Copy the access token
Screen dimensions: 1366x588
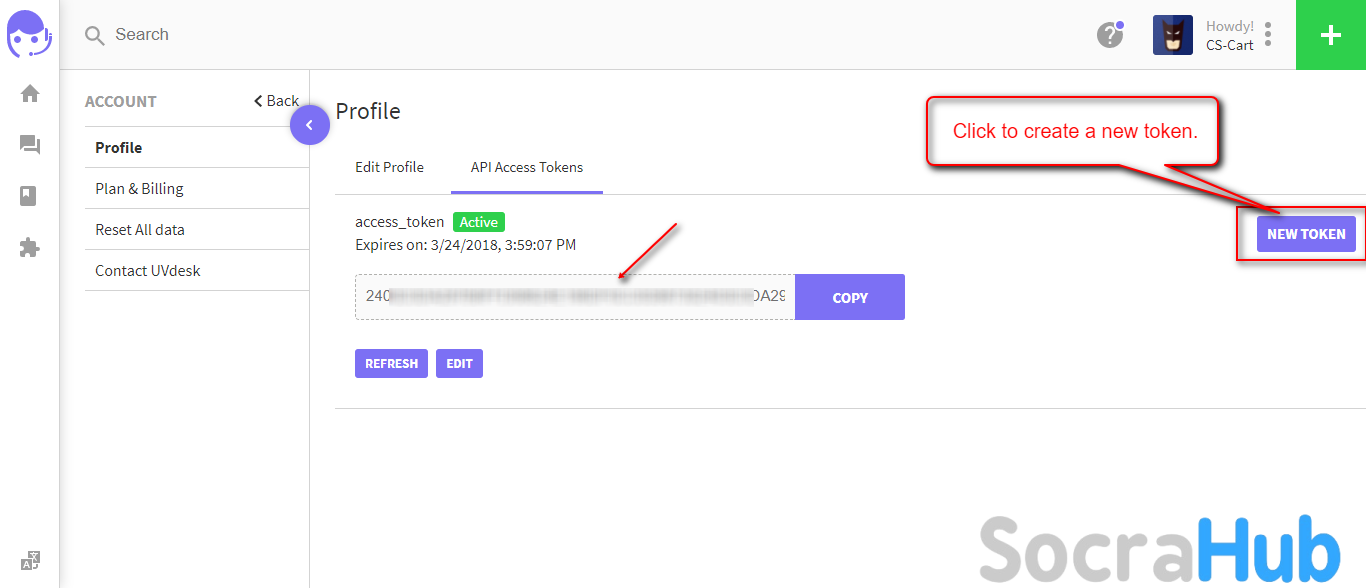849,298
